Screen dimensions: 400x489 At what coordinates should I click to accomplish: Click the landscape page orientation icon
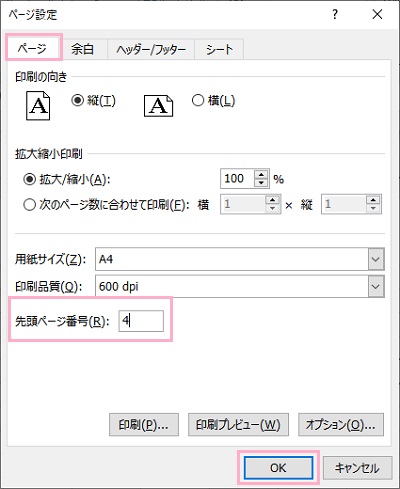158,106
